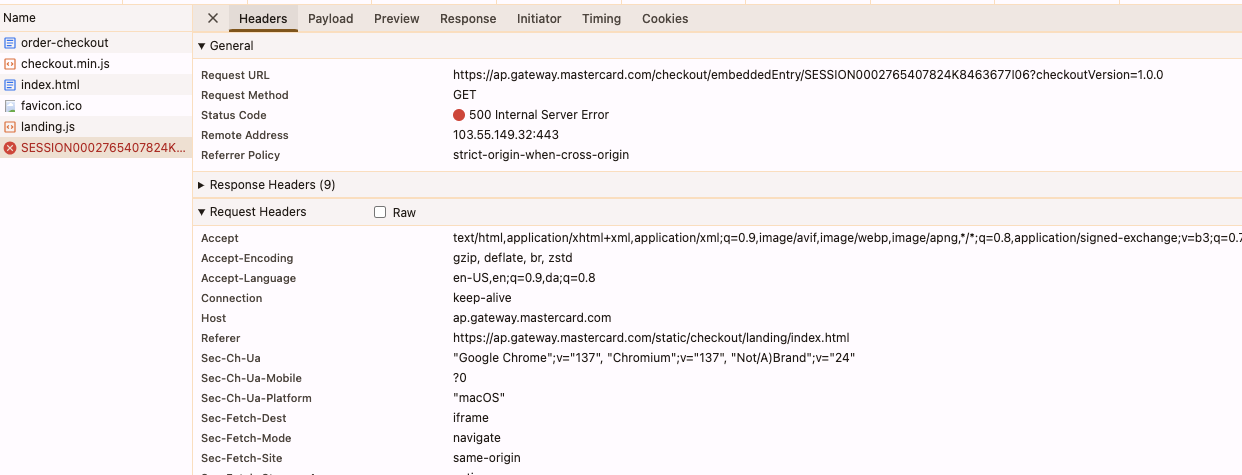Switch to the Payload tab

330,18
